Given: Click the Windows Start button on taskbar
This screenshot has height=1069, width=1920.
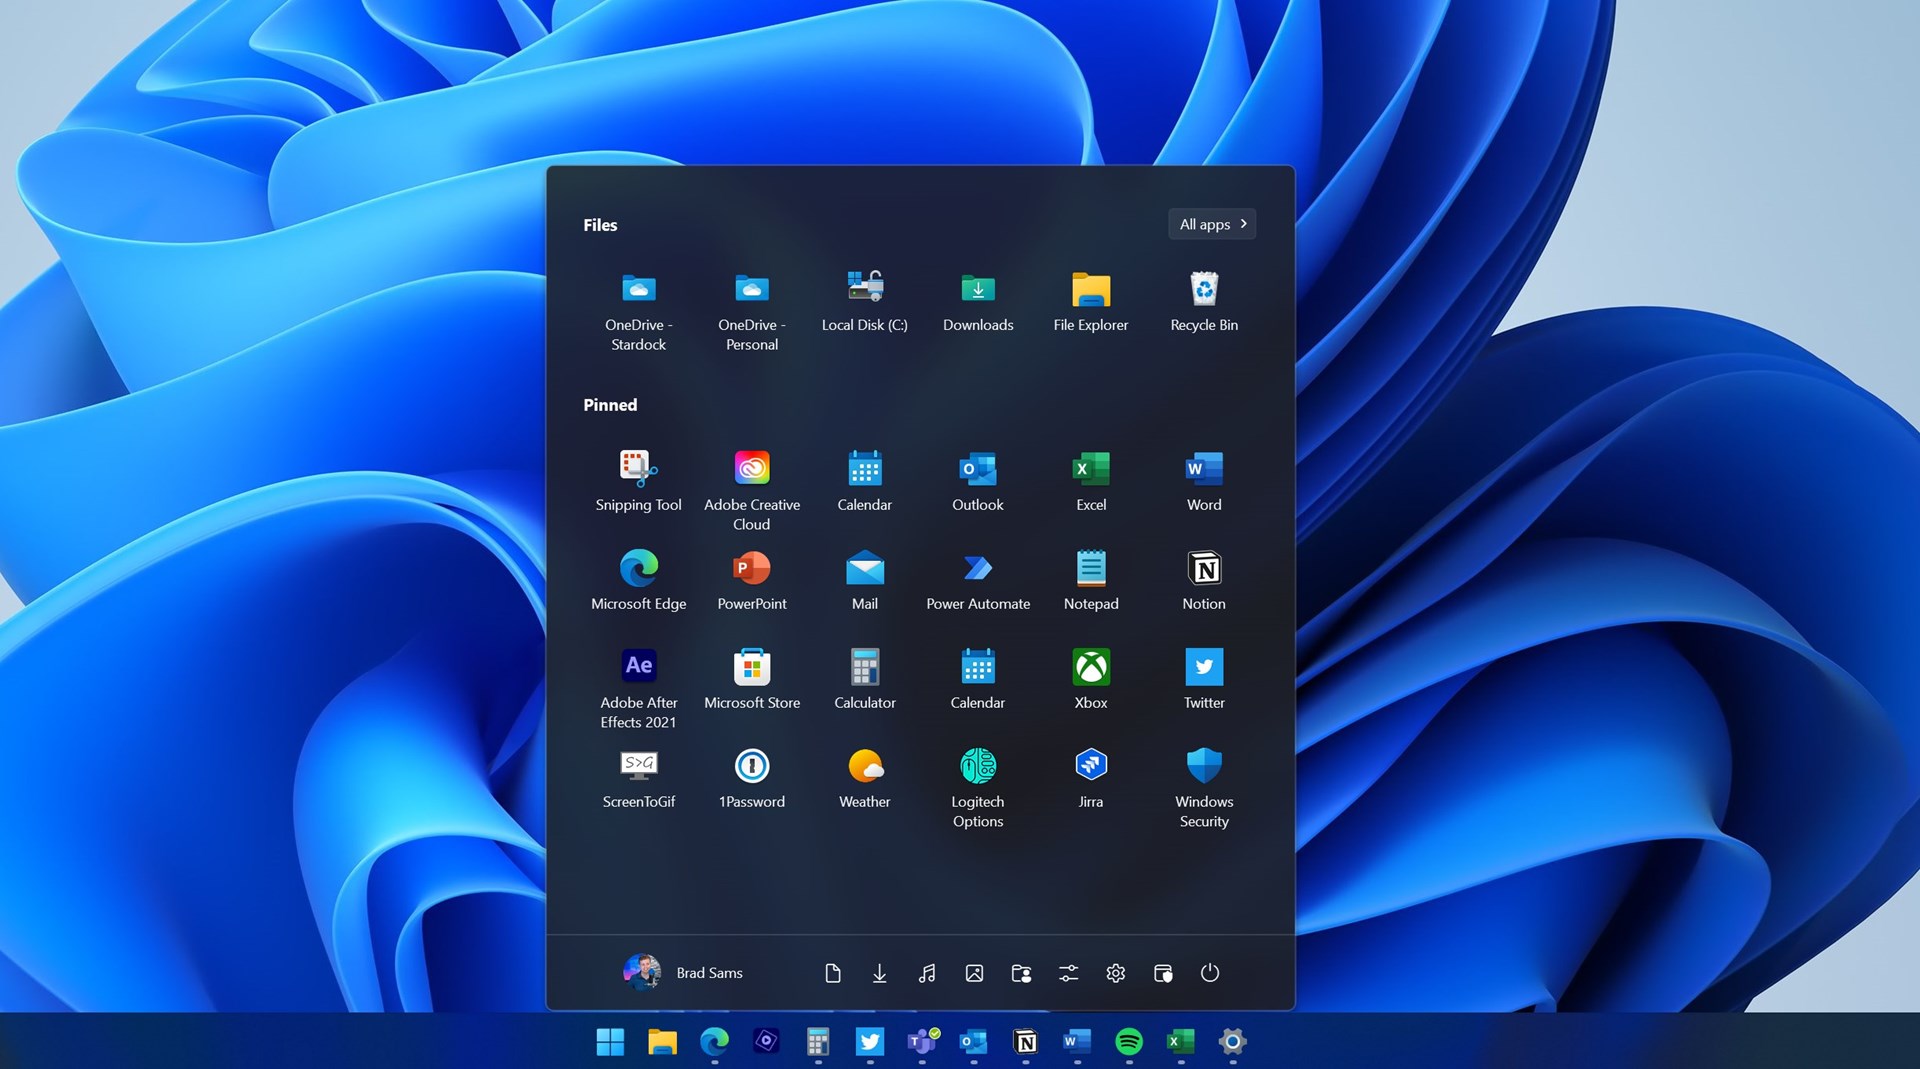Looking at the screenshot, I should click(x=610, y=1042).
